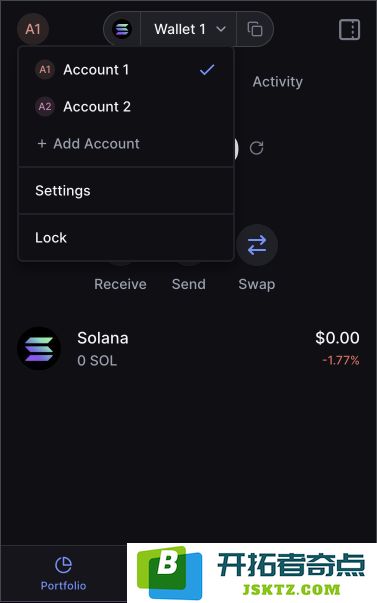Click the Swap arrows icon
Screen dimensions: 377x603
257,245
